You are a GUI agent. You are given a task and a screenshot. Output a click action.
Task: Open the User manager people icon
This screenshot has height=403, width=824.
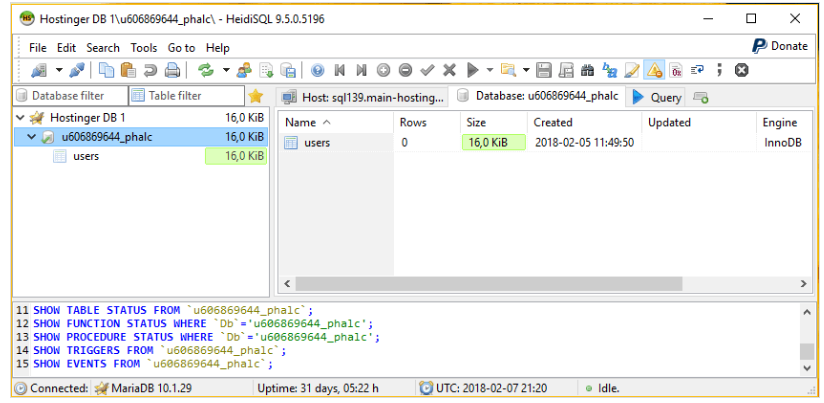pyautogui.click(x=244, y=70)
